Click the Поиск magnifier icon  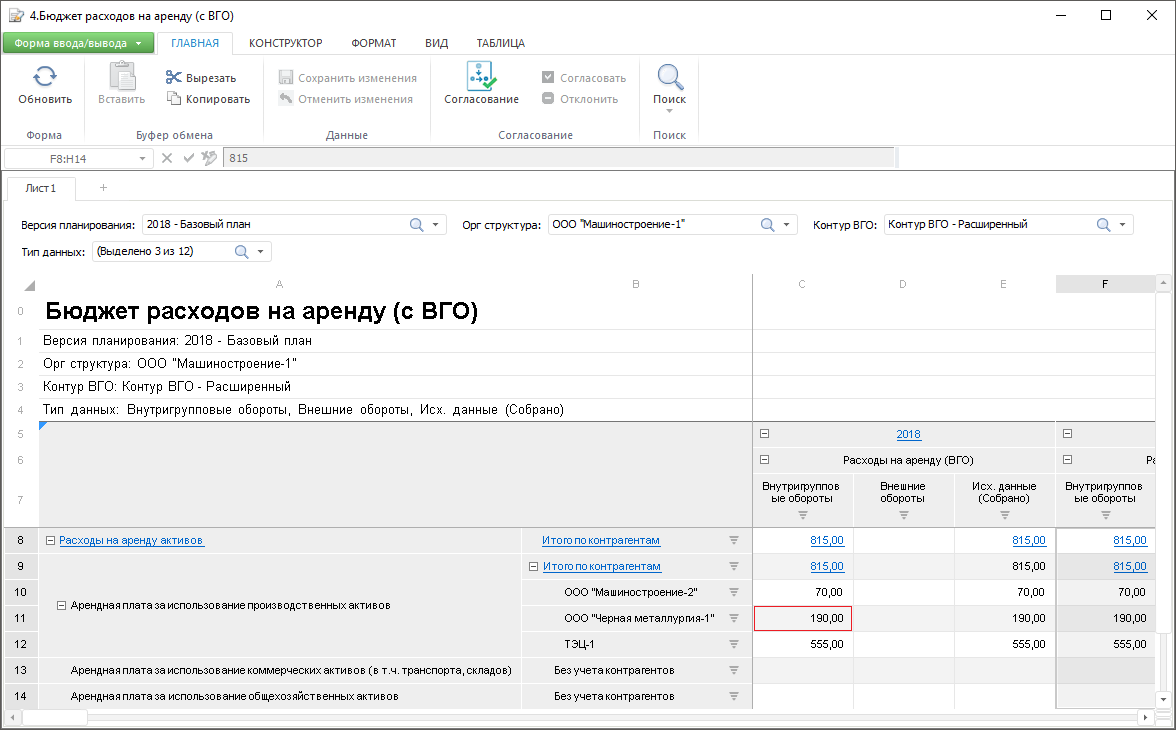669,77
